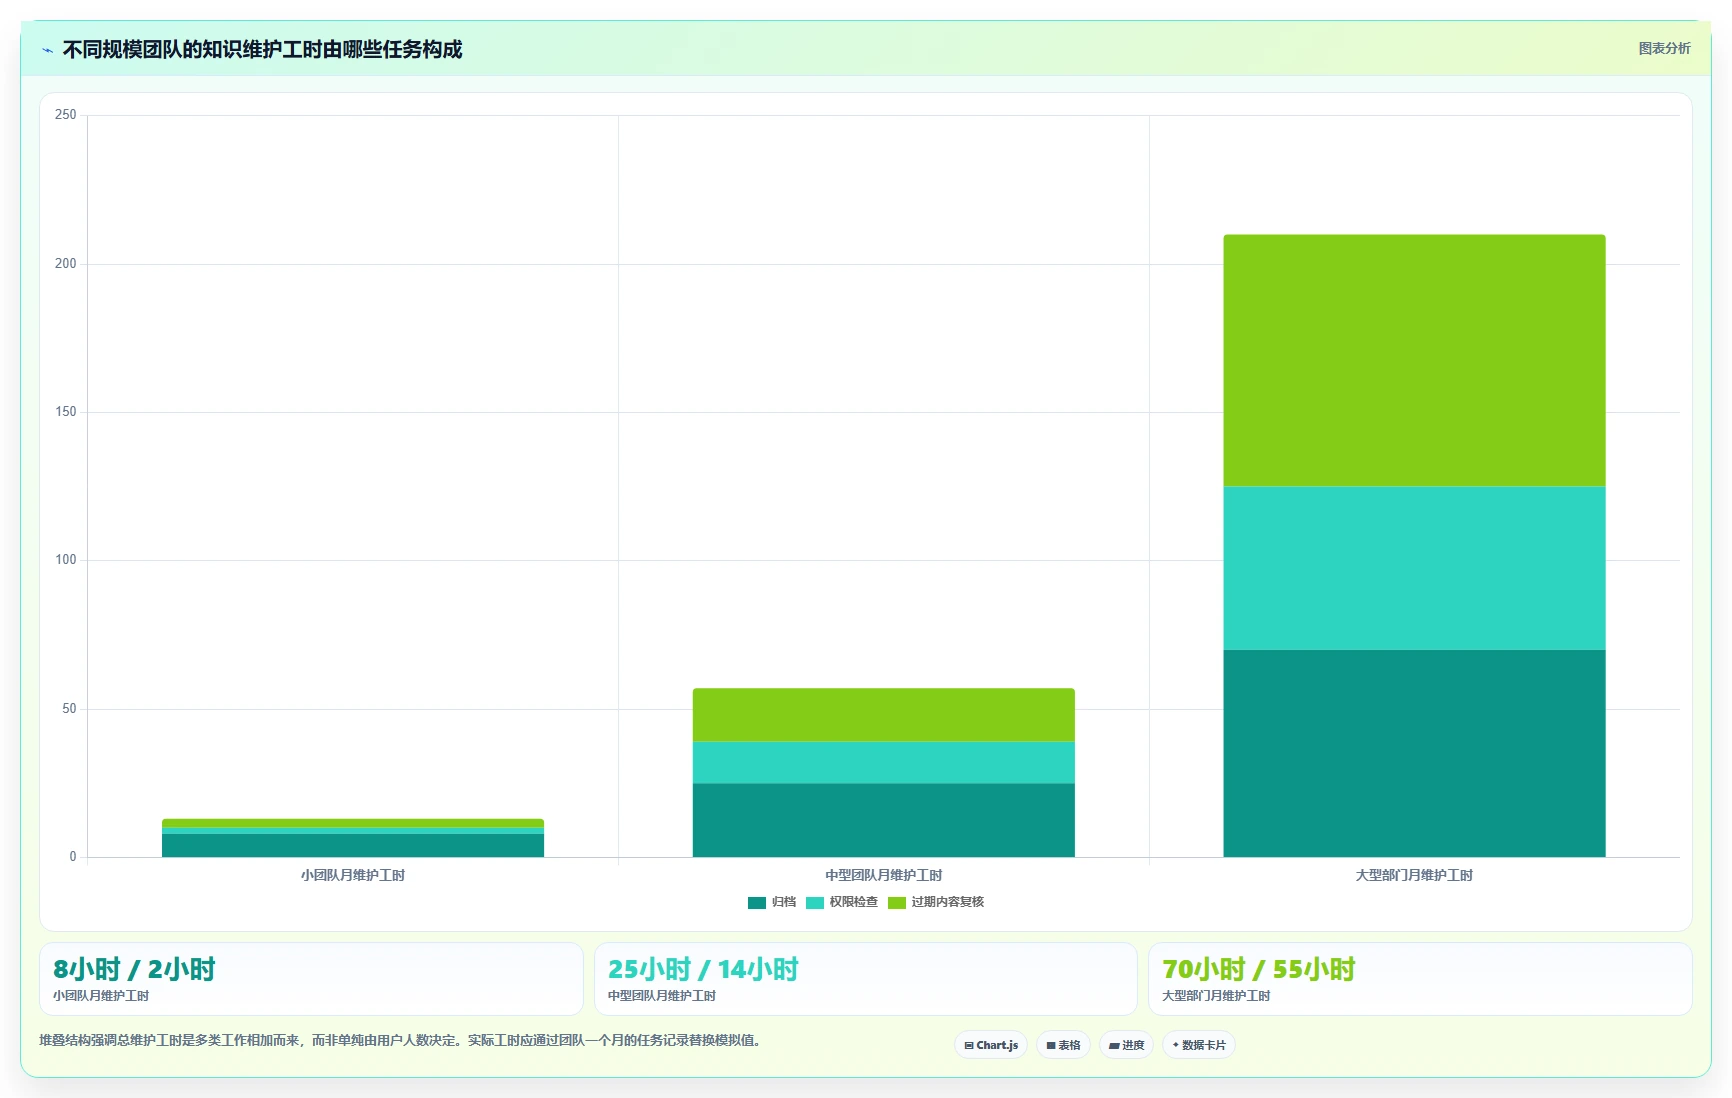Click the icon inside the Chart.js chip
The image size is (1732, 1098).
(x=969, y=1045)
